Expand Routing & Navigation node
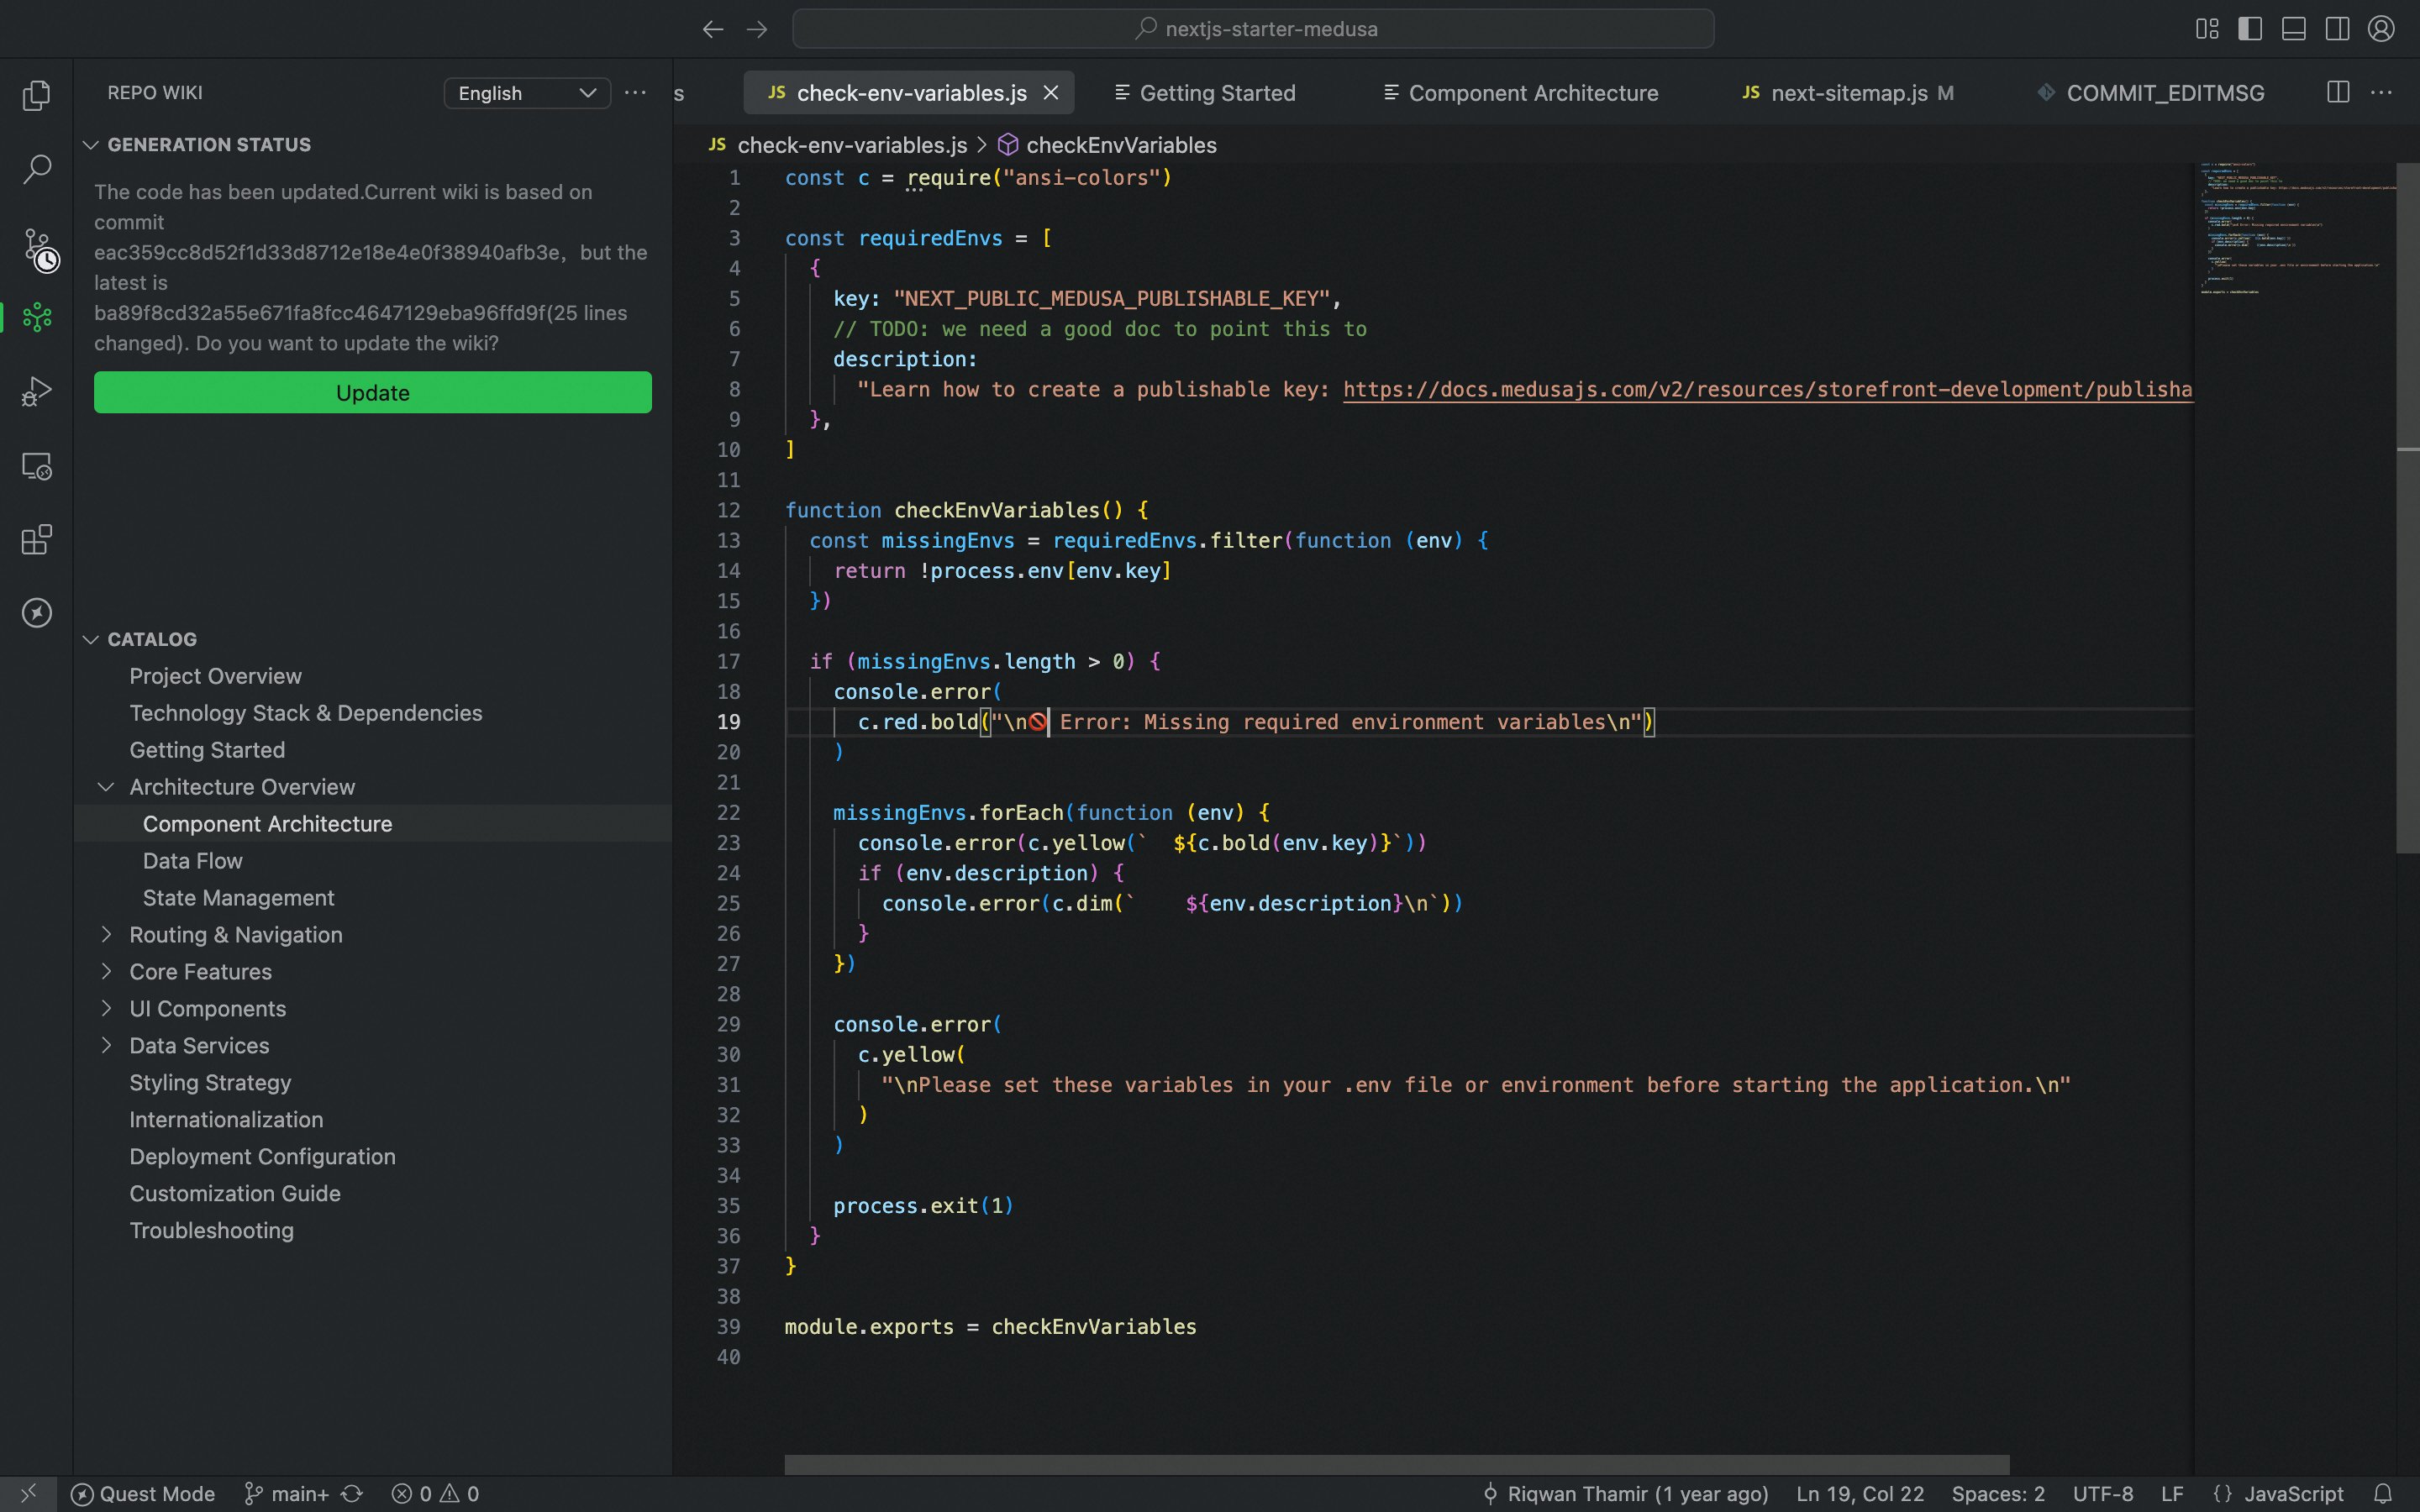 coord(106,934)
